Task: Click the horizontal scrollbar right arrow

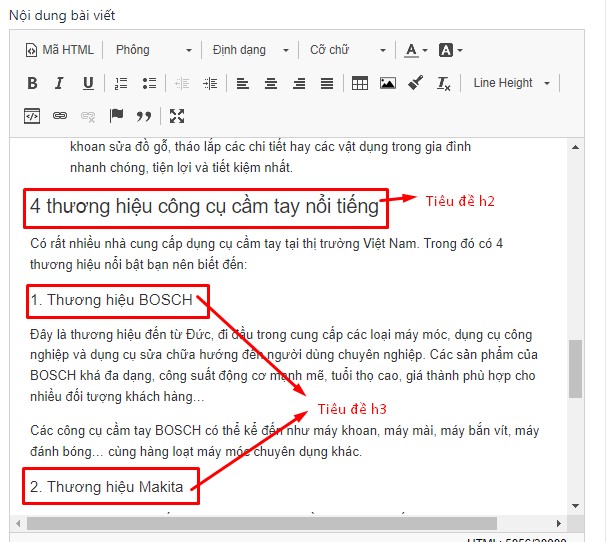Action: [x=558, y=523]
